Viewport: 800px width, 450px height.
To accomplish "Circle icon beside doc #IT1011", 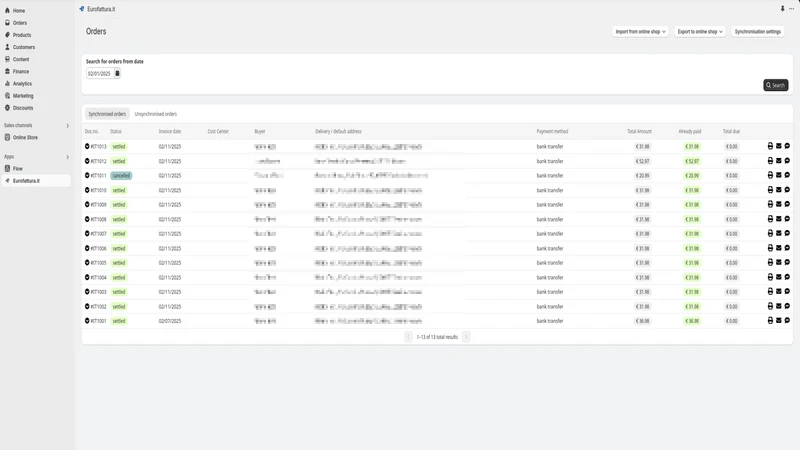I will click(x=87, y=176).
